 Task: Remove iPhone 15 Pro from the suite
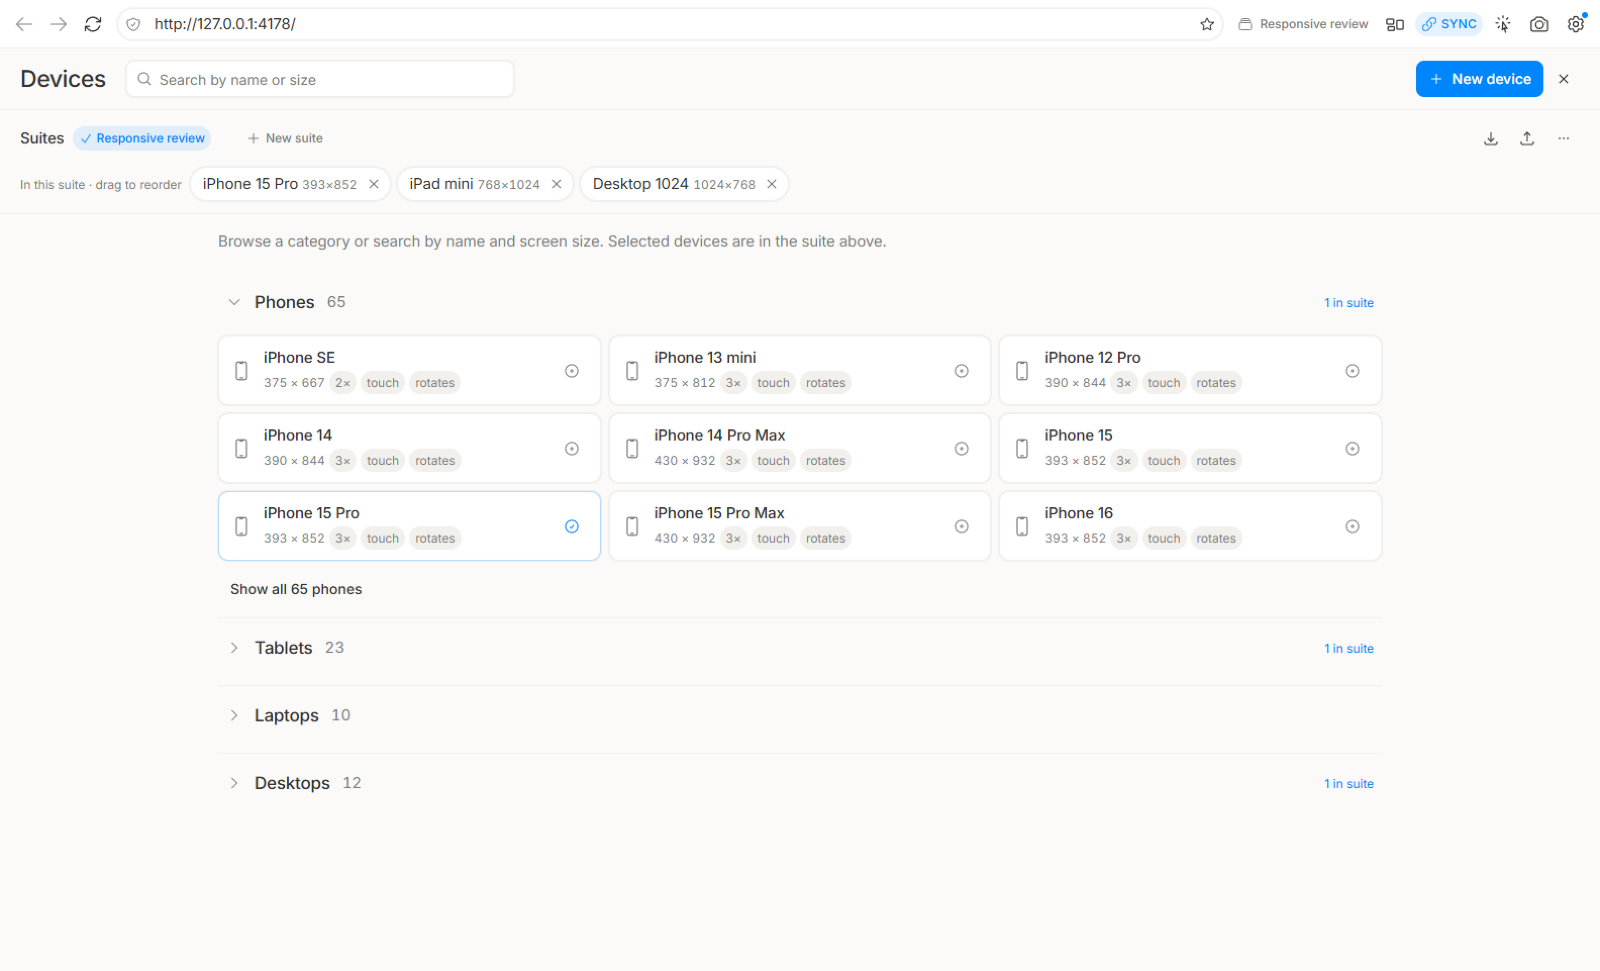coord(374,184)
